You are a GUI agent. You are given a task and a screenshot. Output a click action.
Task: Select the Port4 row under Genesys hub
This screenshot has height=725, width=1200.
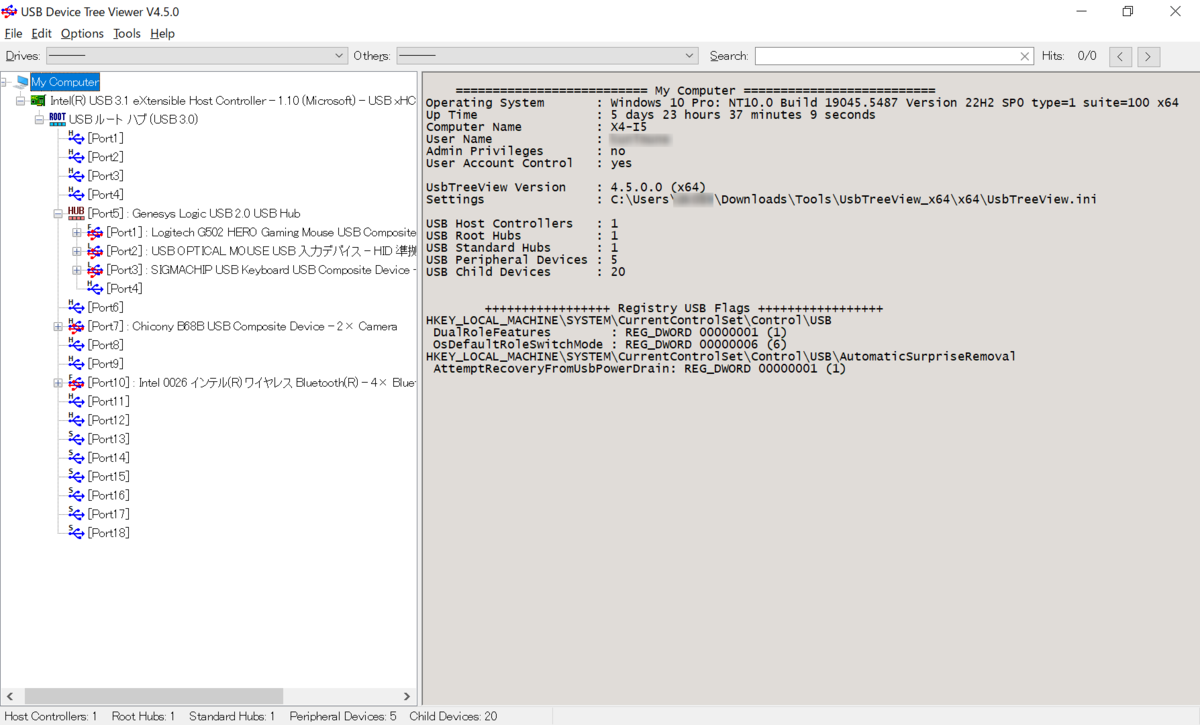point(124,288)
